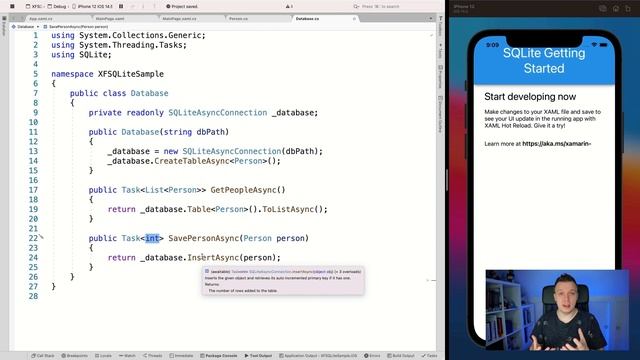Click the highlighted 'int' type on line 22
Image resolution: width=640 pixels, height=360 pixels.
point(152,238)
